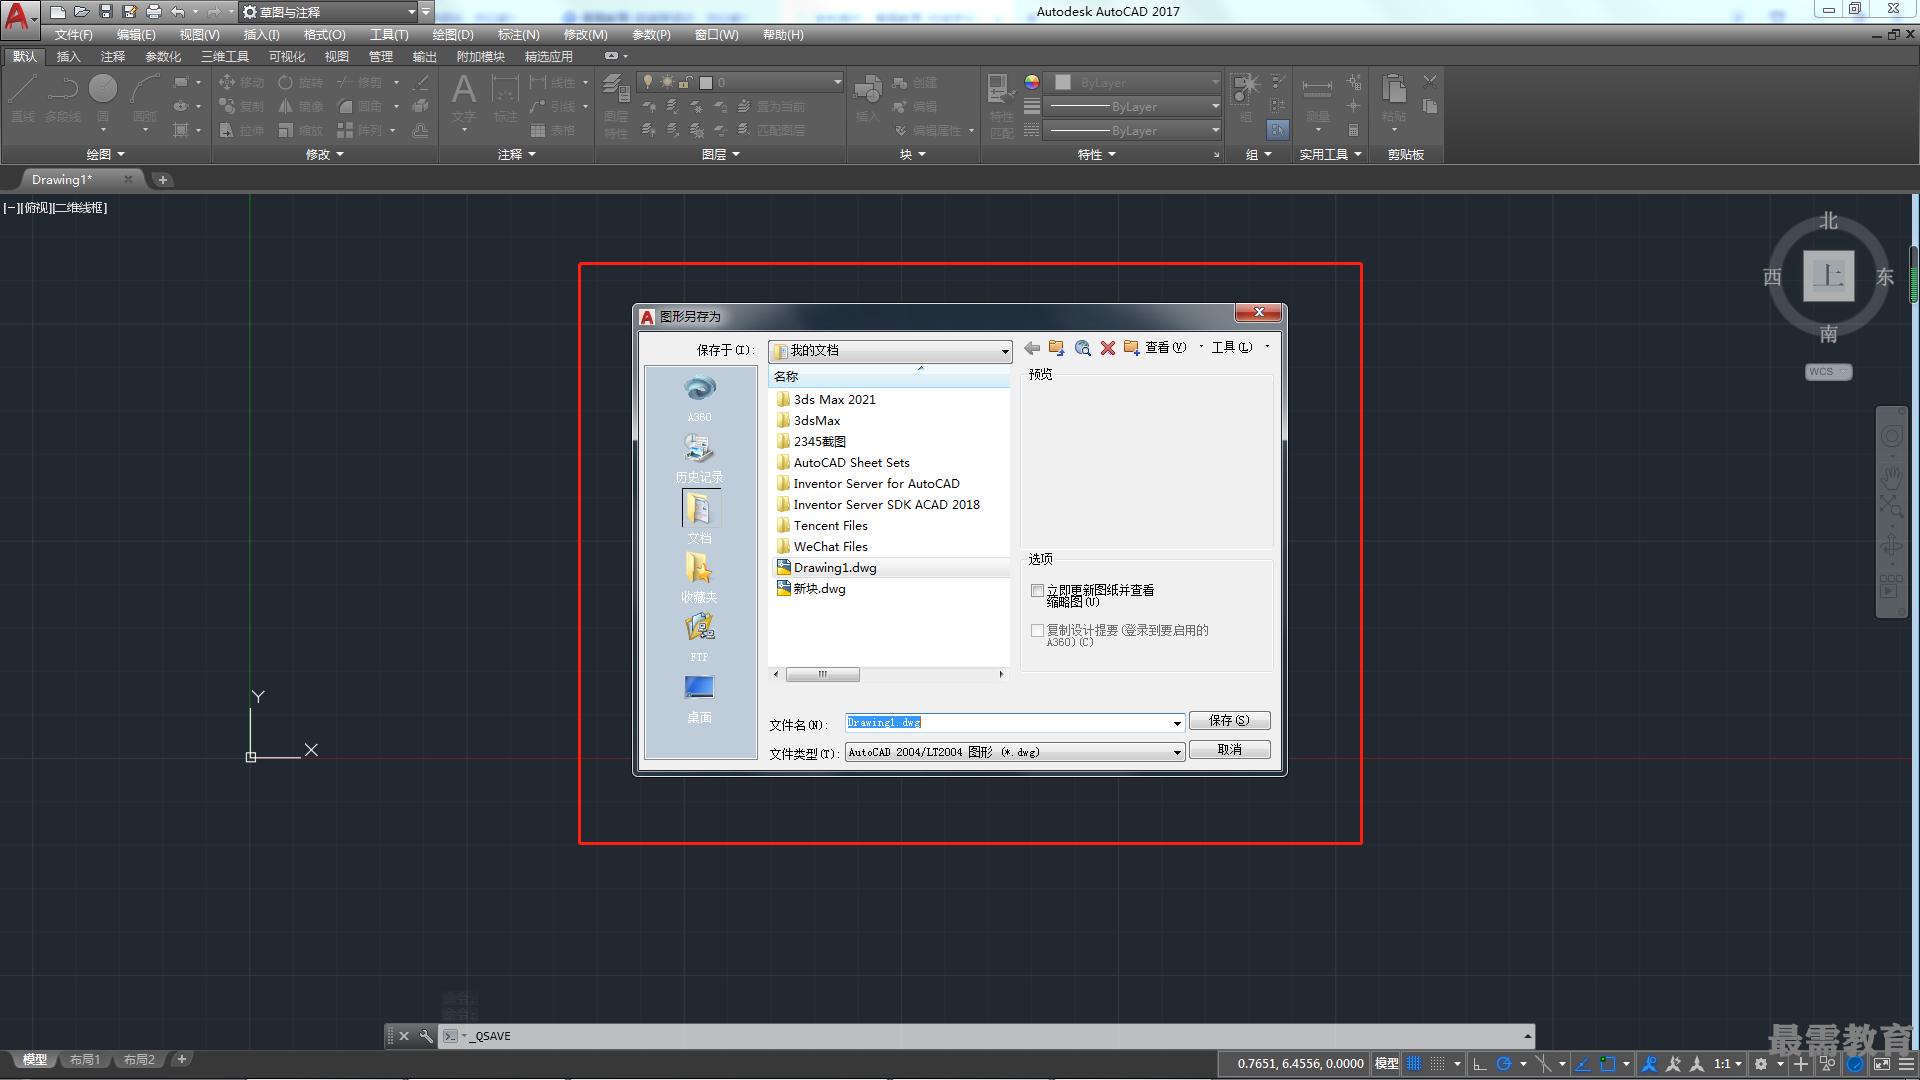Click Save As icon in quick access toolbar
This screenshot has width=1920, height=1080.
click(x=130, y=12)
